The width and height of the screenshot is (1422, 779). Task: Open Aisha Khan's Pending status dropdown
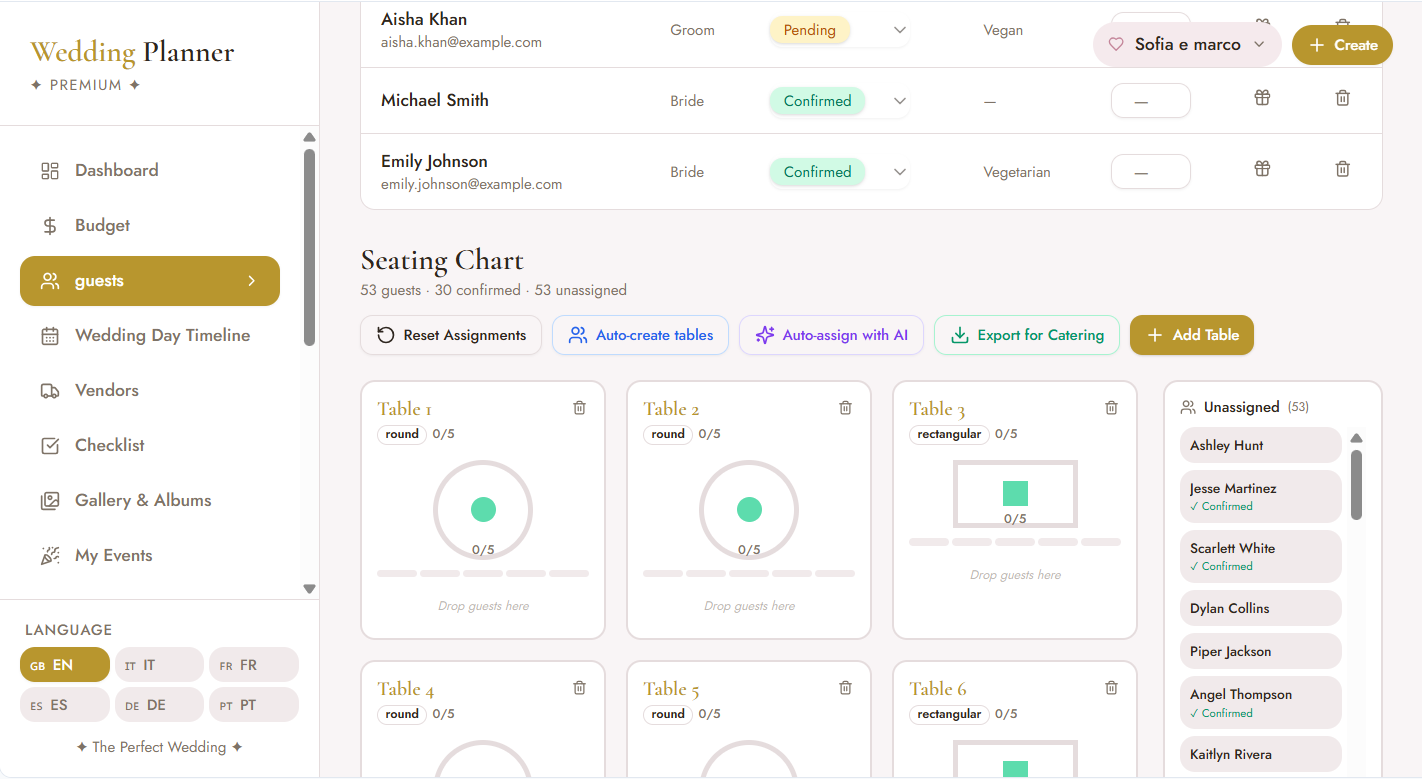coord(839,30)
